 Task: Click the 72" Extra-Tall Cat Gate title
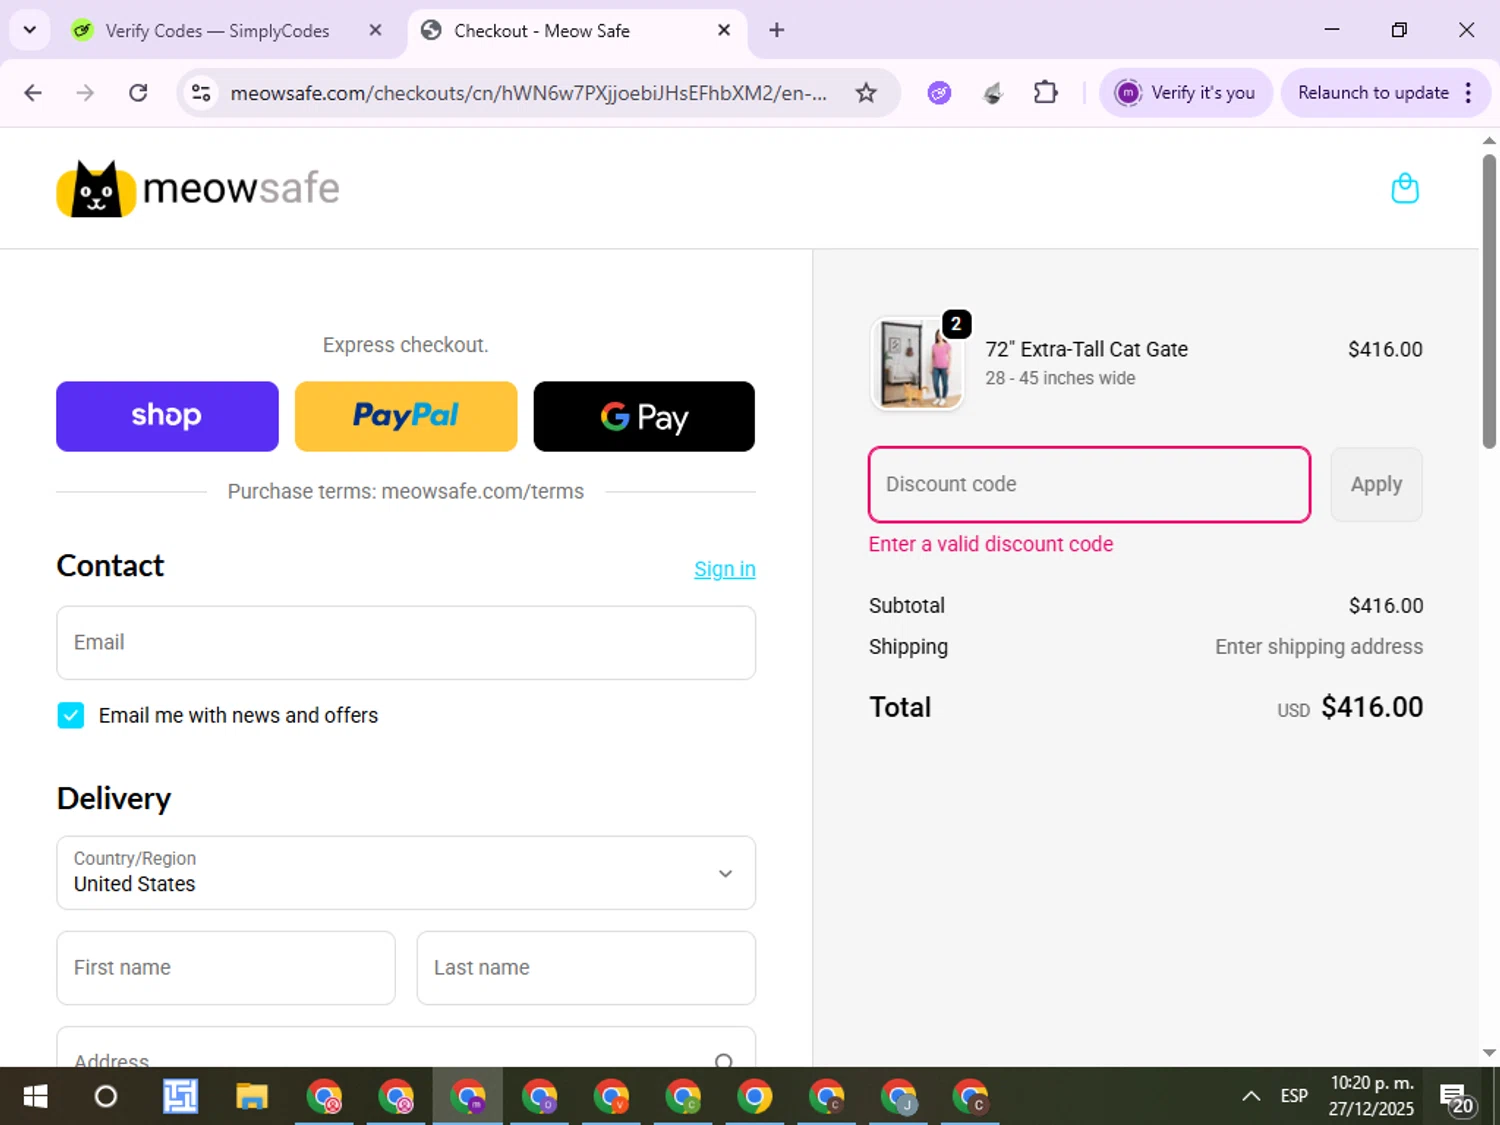click(x=1086, y=349)
